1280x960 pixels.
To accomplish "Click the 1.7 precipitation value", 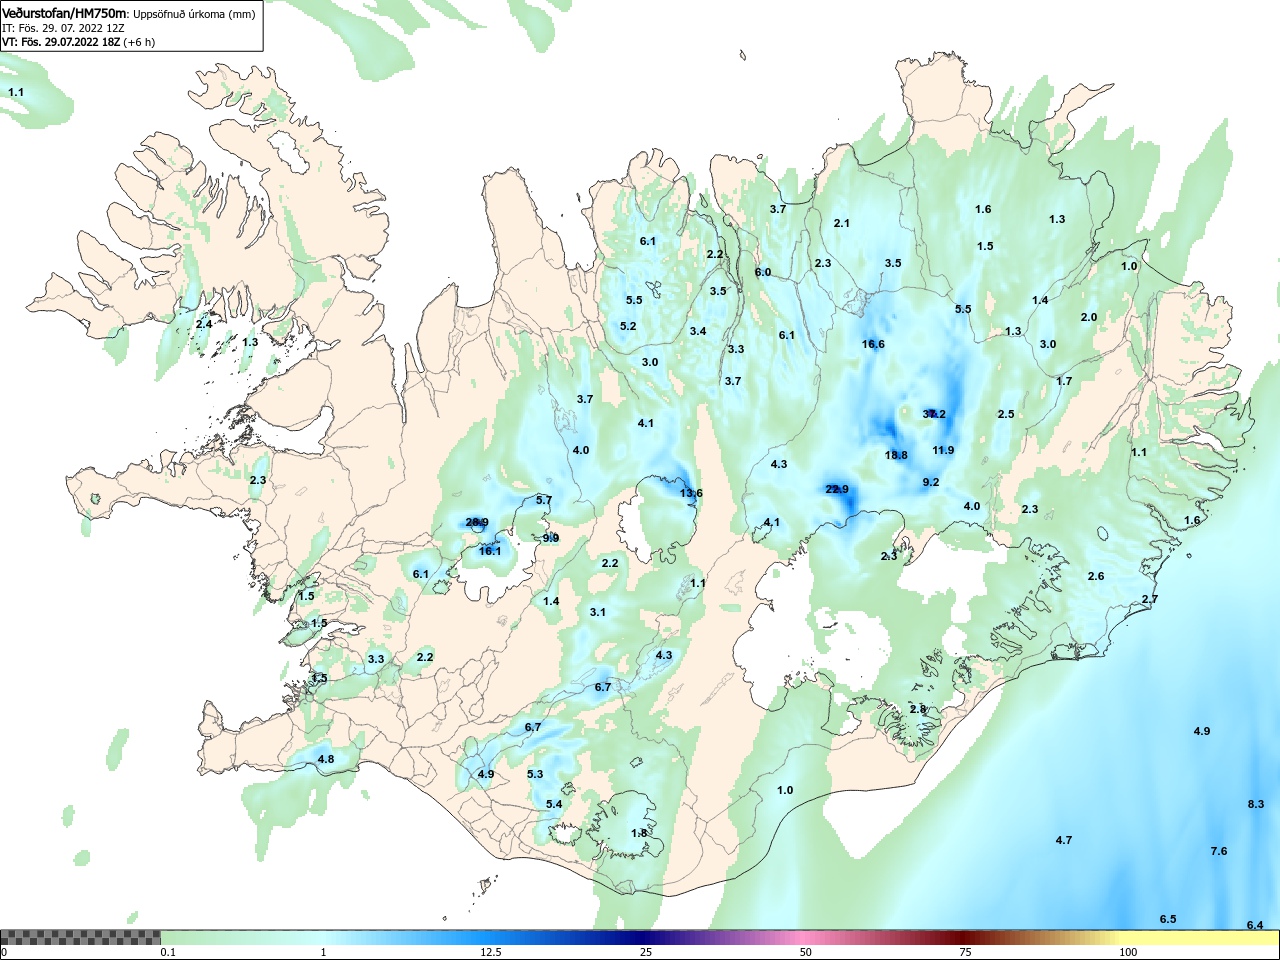I will [x=1064, y=381].
